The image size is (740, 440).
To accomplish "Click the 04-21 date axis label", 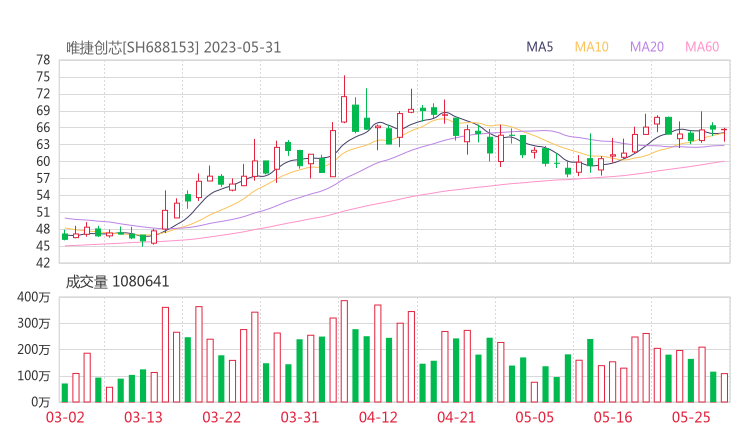I will [x=456, y=418].
